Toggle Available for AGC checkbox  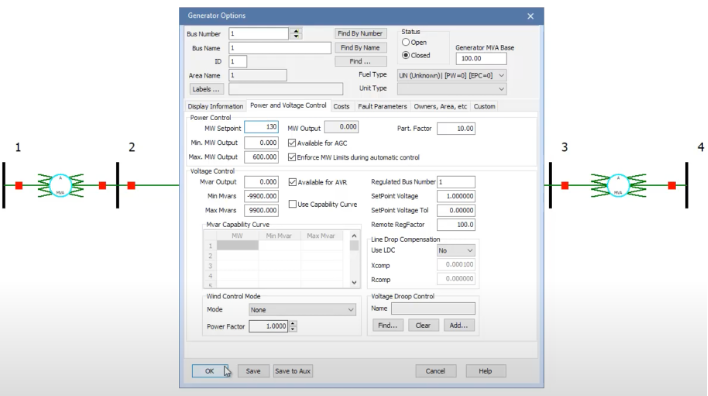click(292, 143)
